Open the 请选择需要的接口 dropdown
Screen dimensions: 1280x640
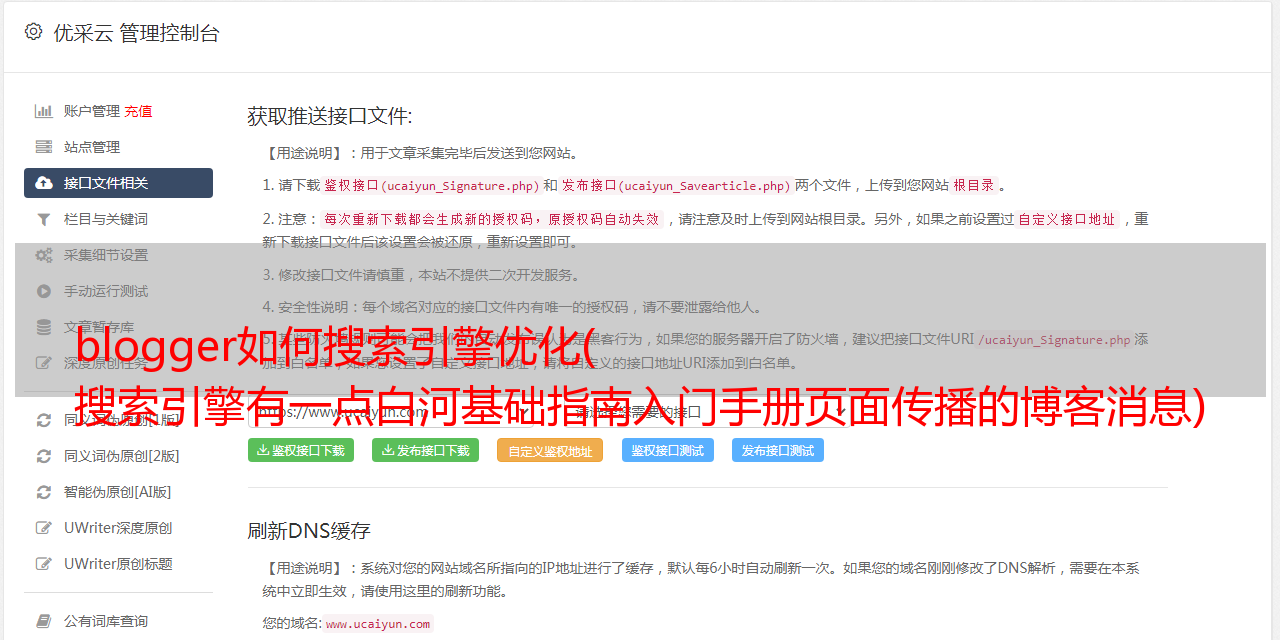click(707, 411)
